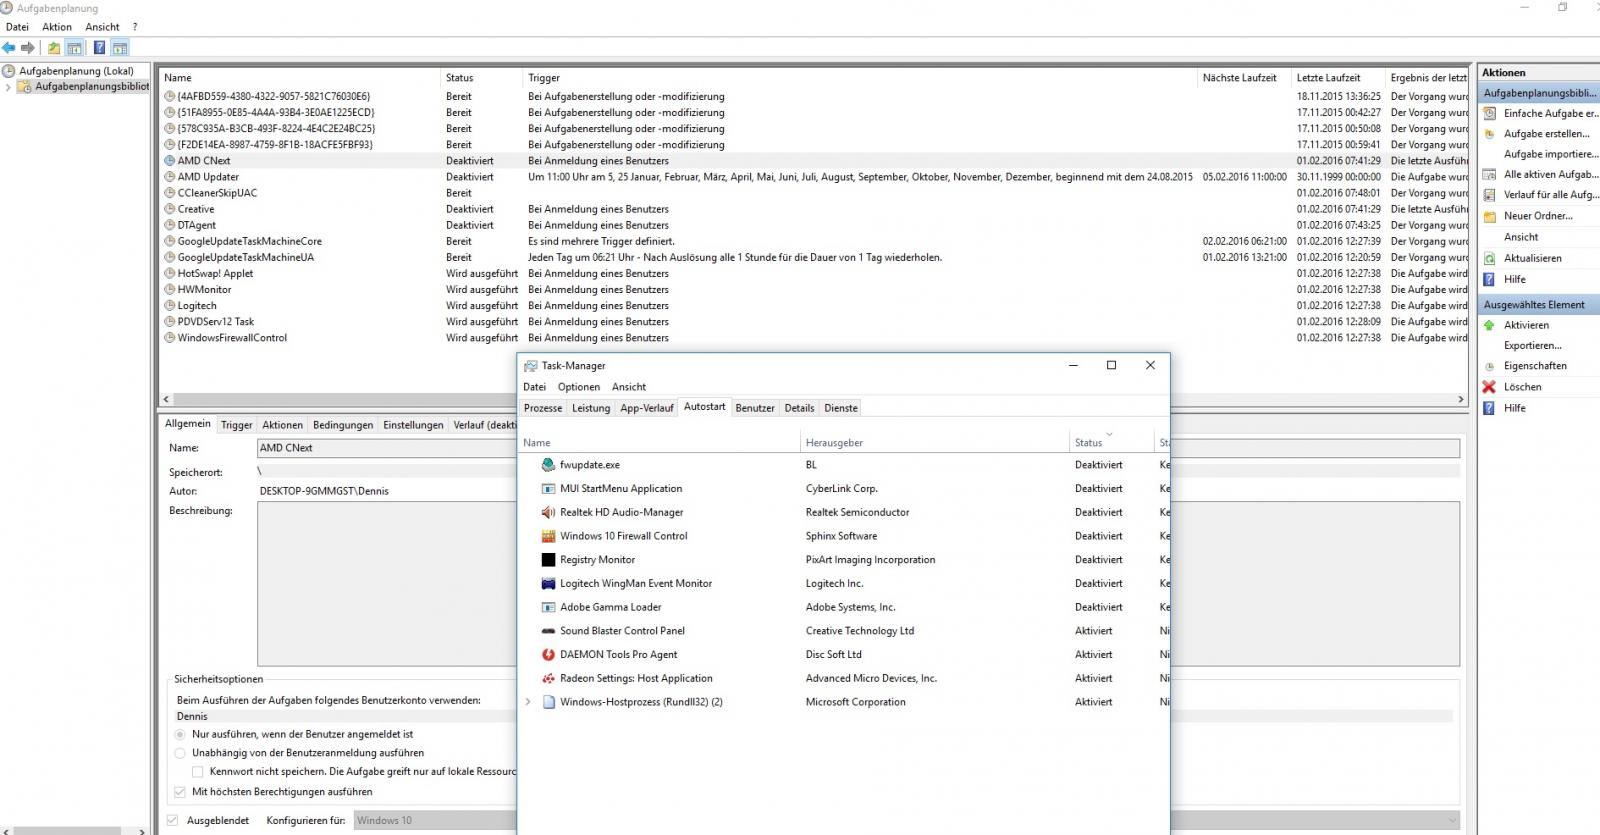Click the clock icon of HWMonitor task
This screenshot has width=1600, height=835.
tap(170, 290)
